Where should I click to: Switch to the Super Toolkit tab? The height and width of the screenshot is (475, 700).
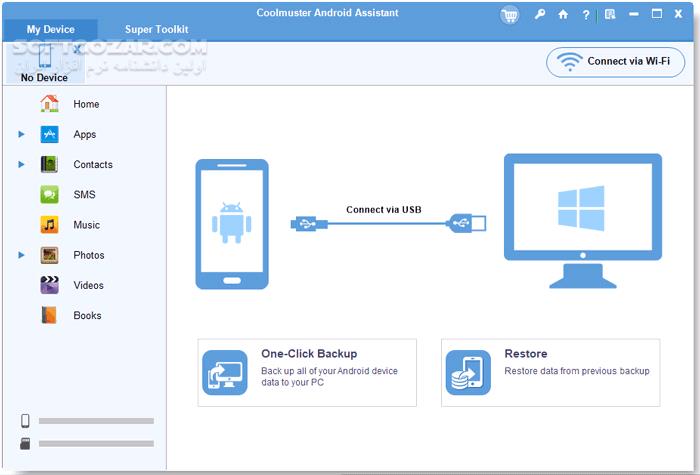(x=156, y=29)
